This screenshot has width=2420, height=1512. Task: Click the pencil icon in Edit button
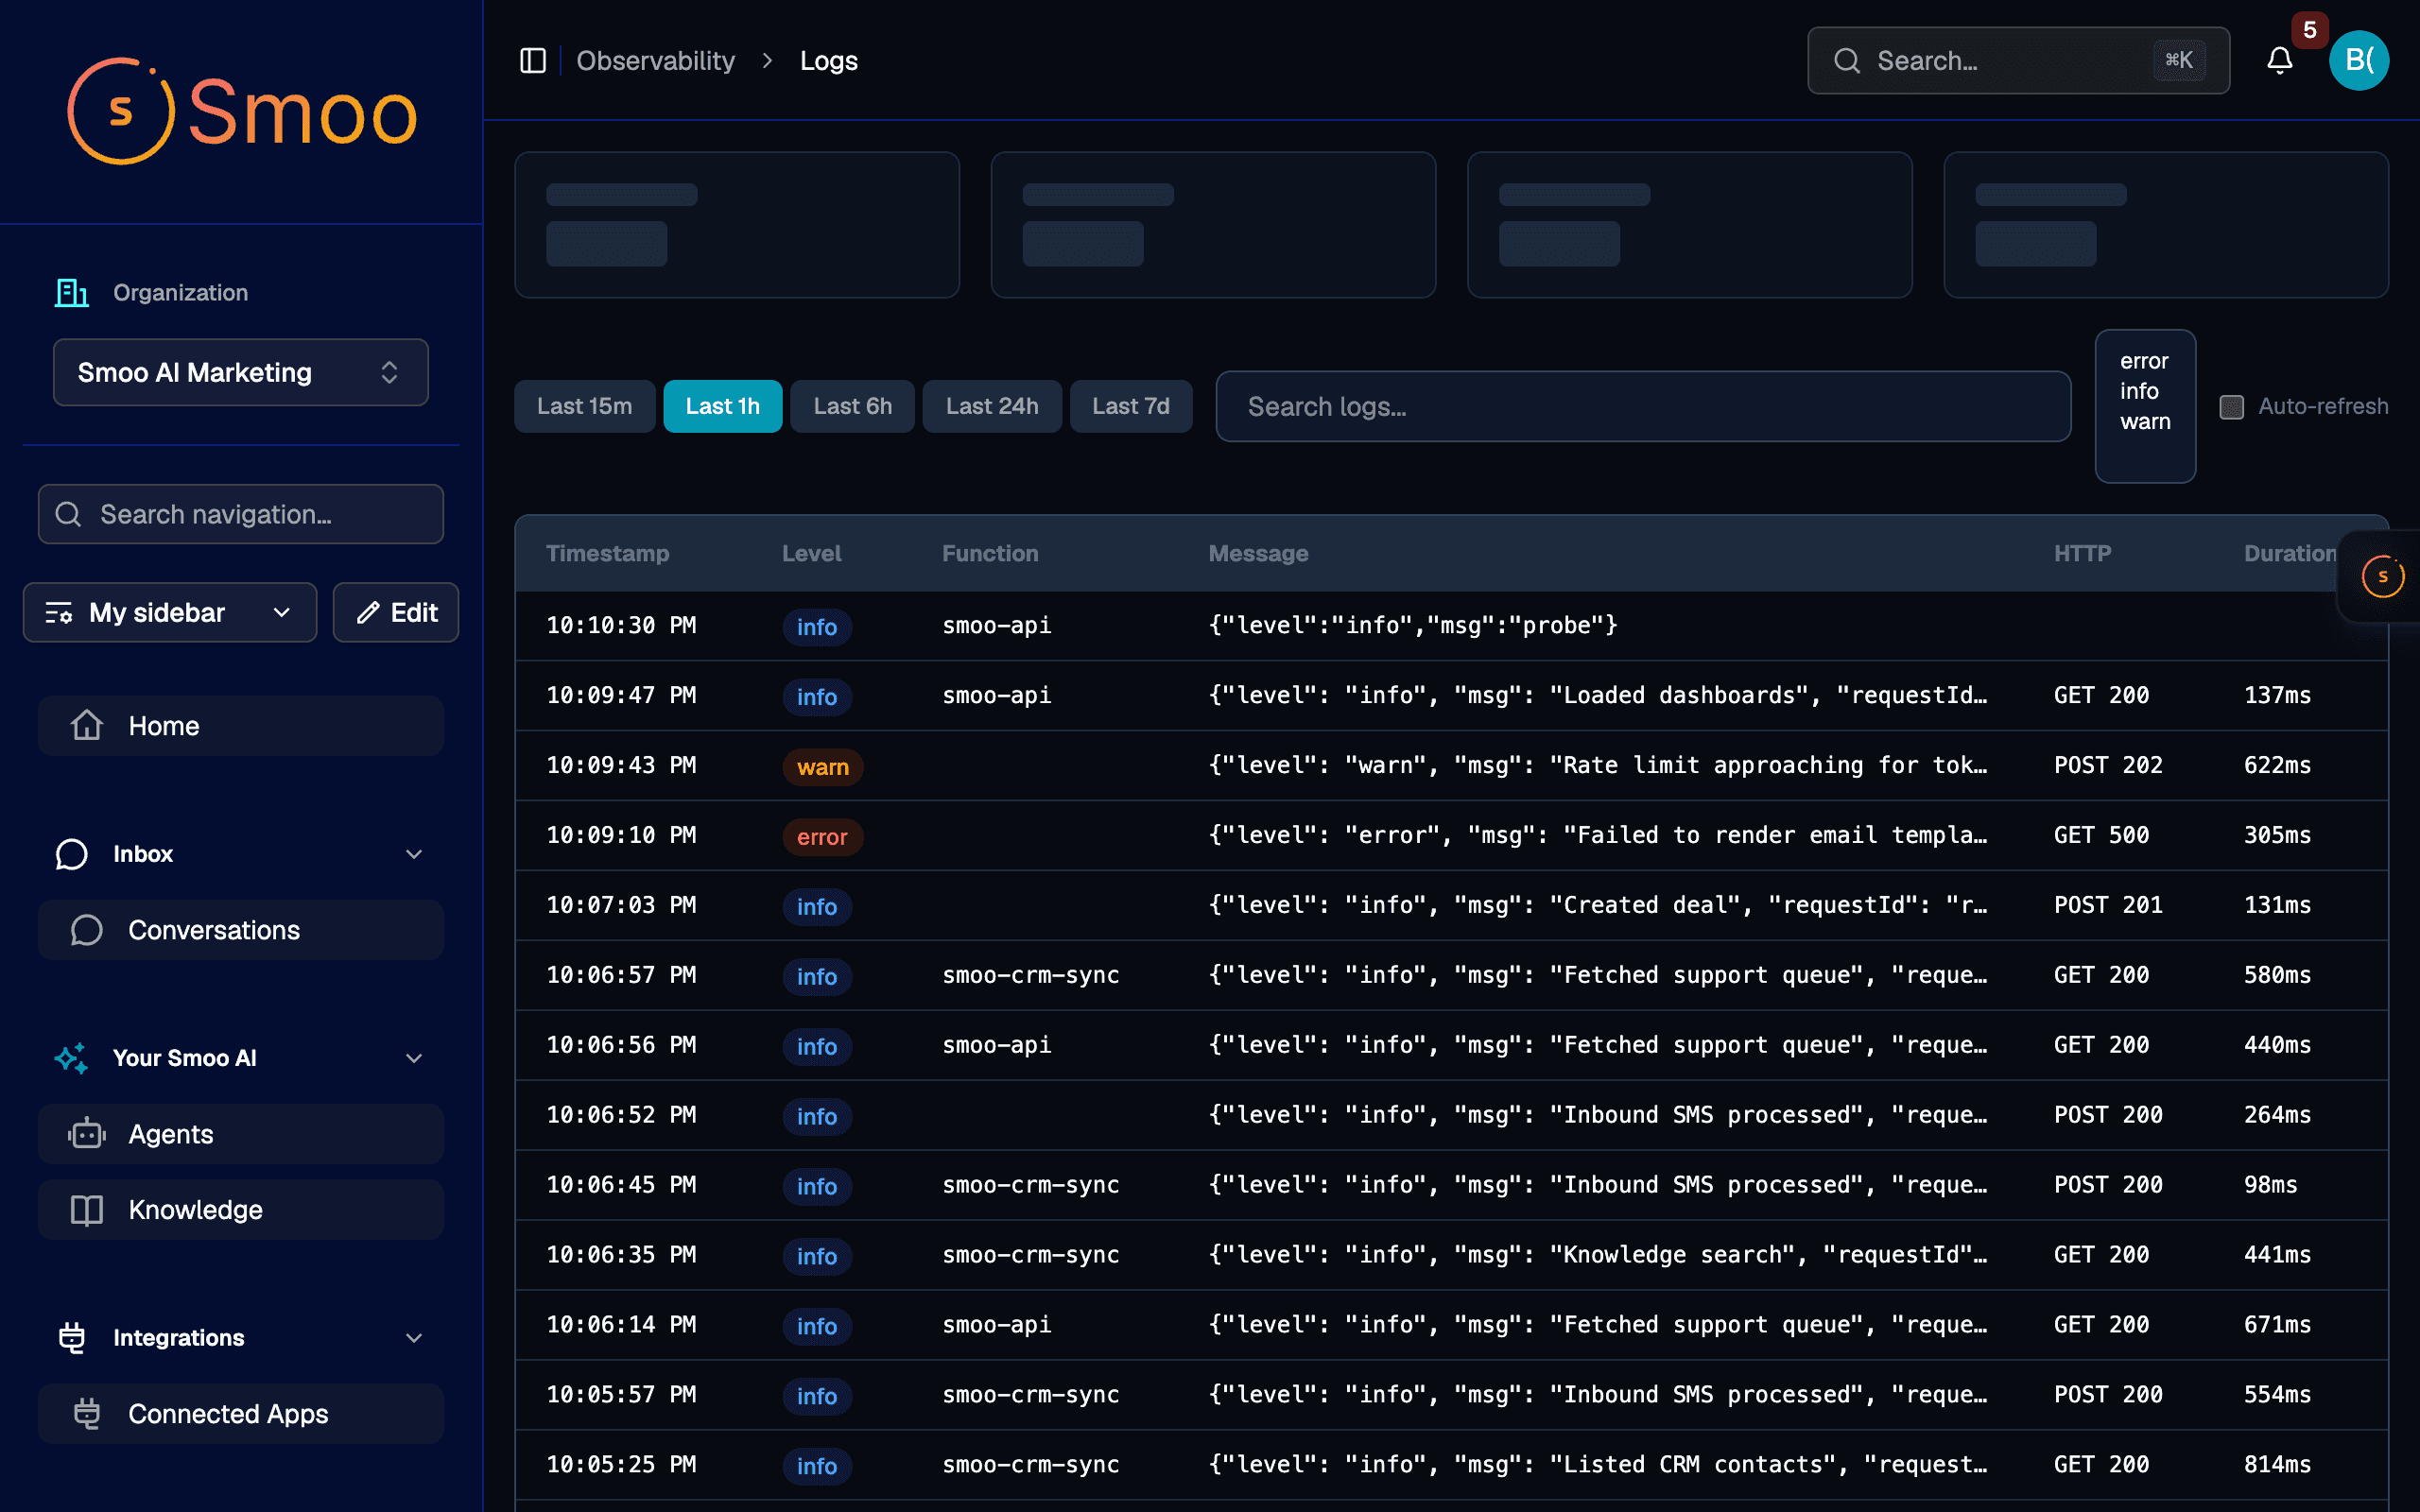pyautogui.click(x=368, y=612)
